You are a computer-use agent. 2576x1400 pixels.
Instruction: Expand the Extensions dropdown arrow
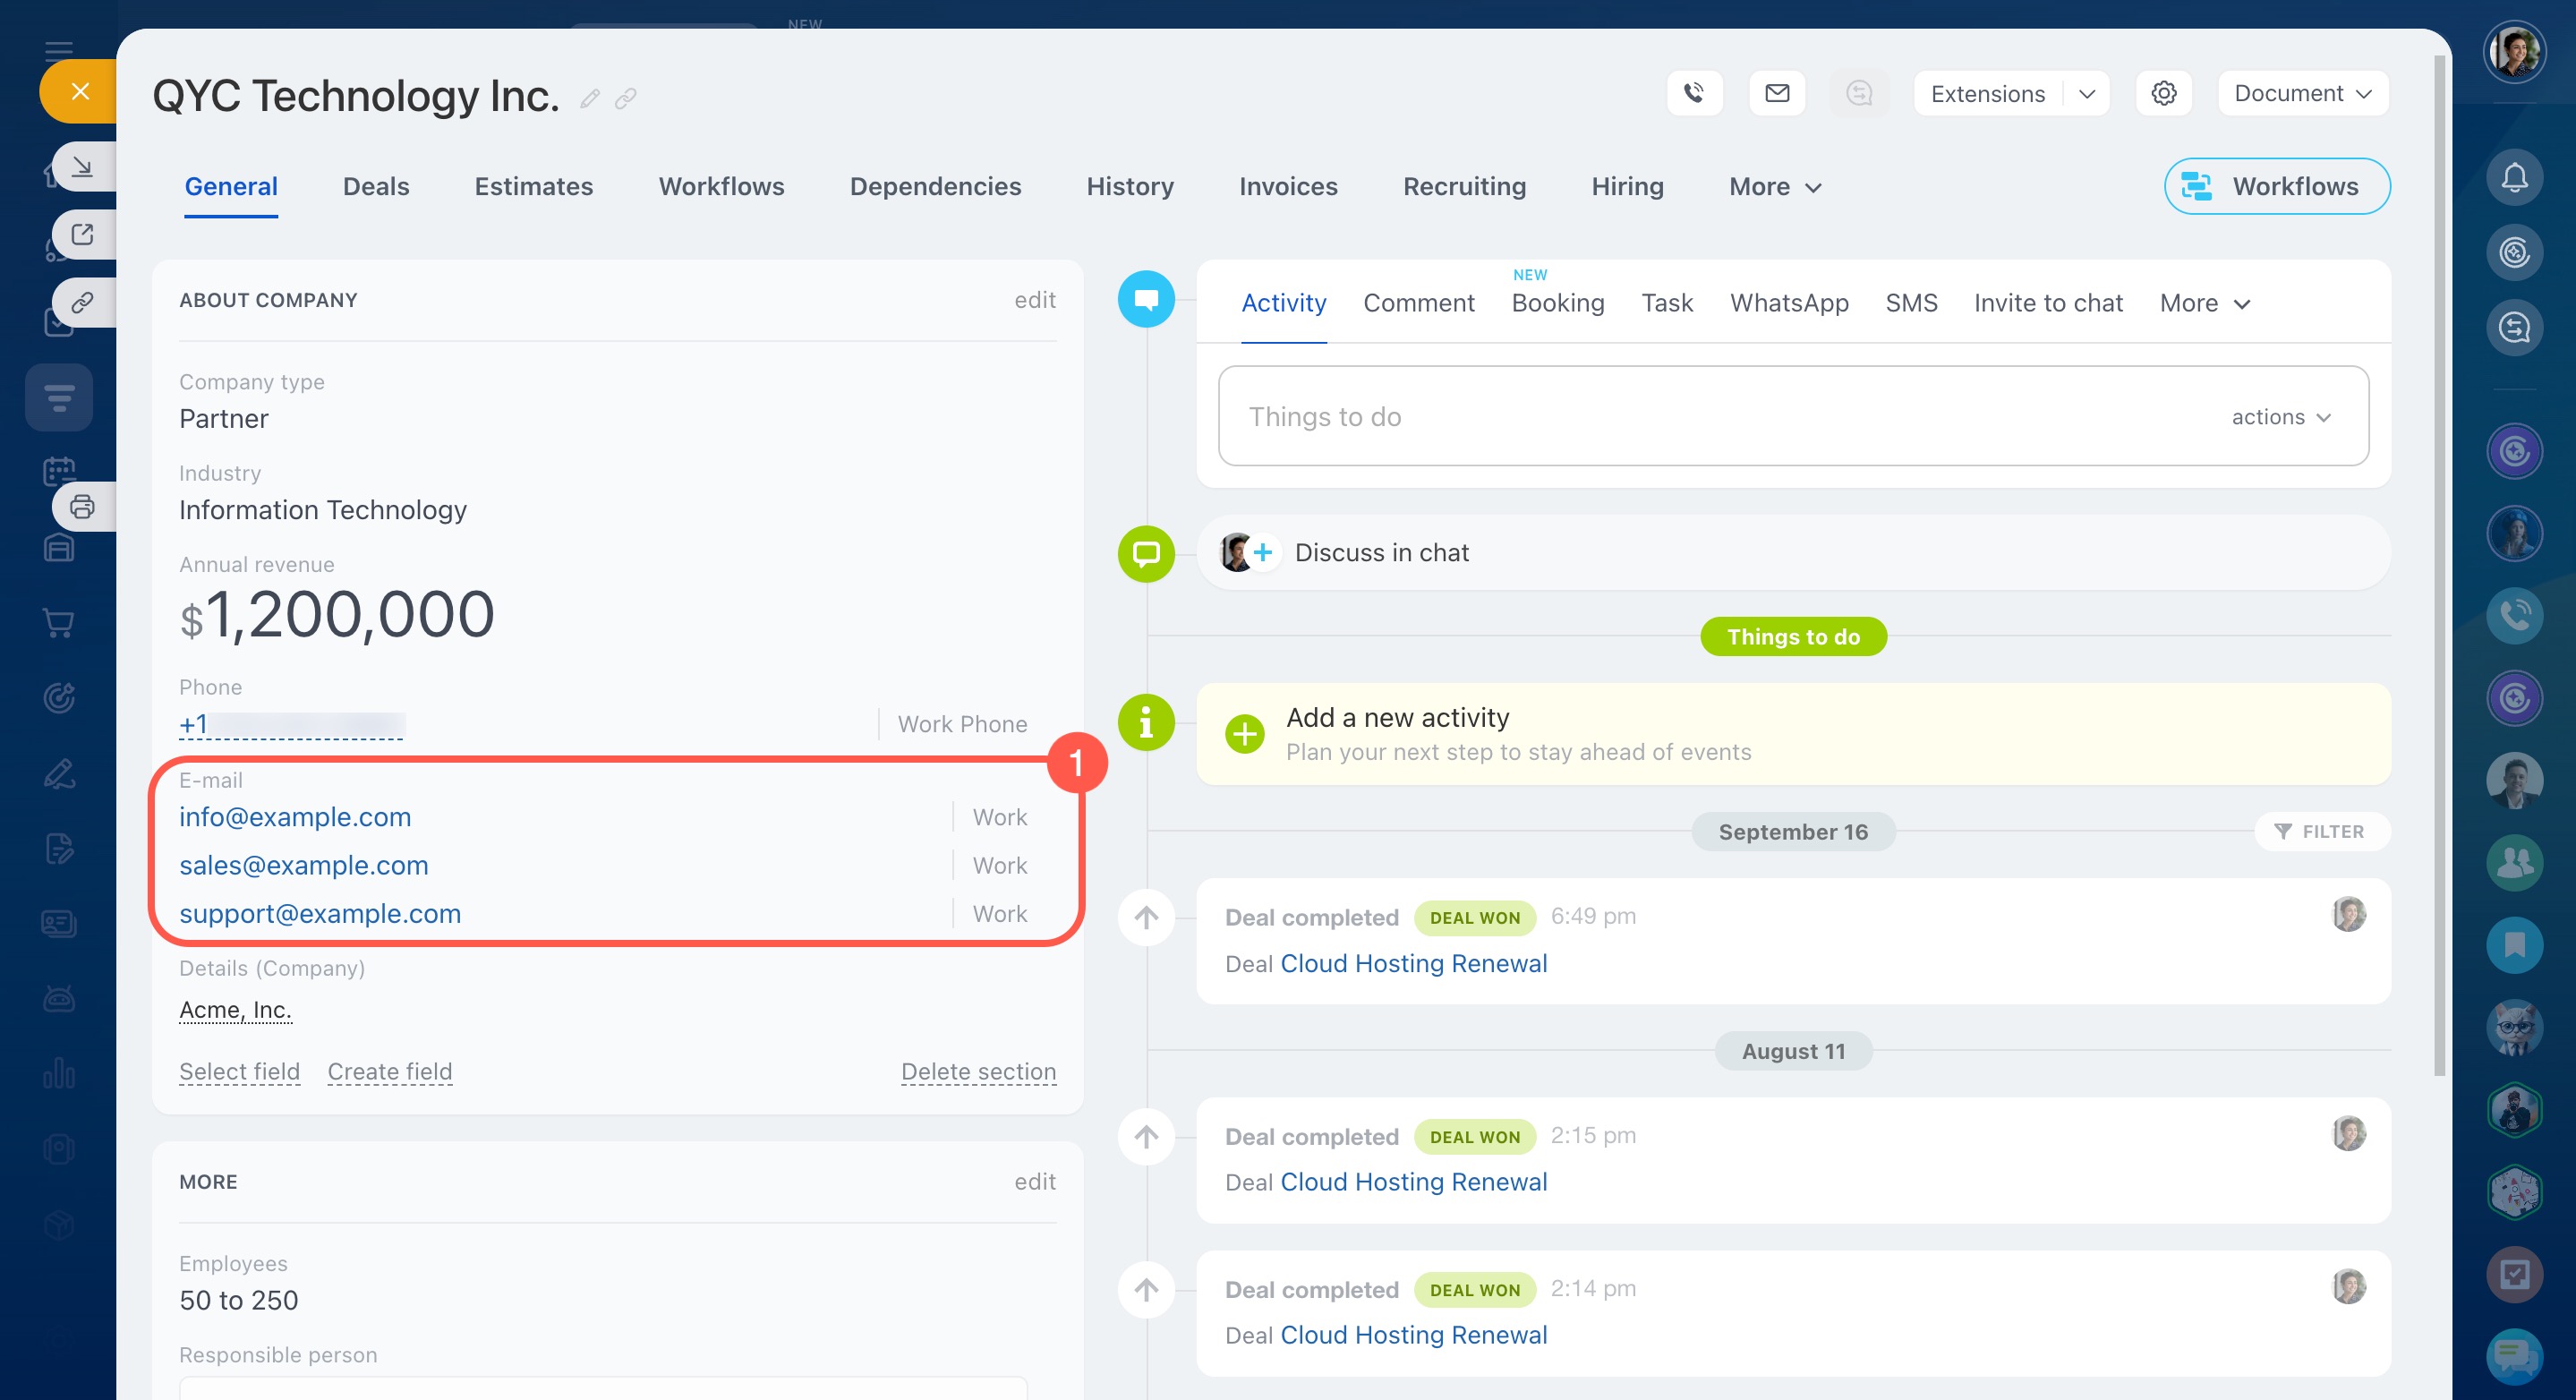point(2087,93)
